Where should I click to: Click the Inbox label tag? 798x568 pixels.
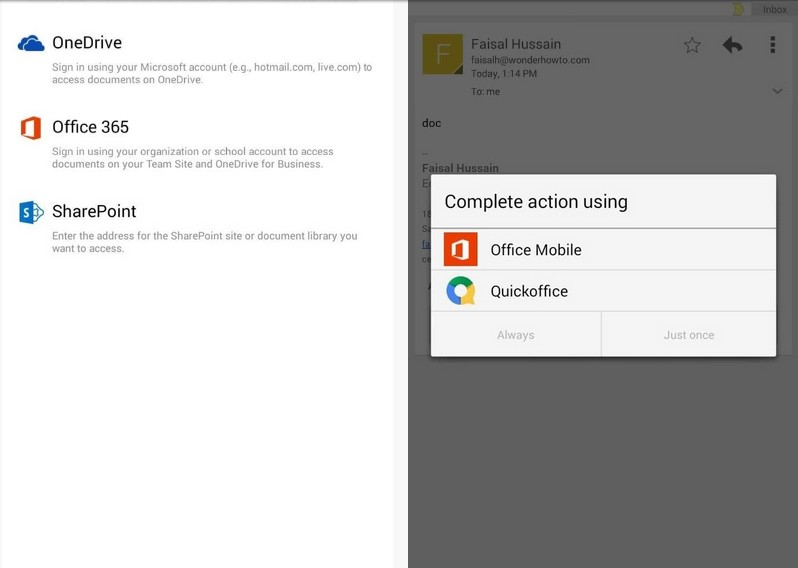(774, 9)
